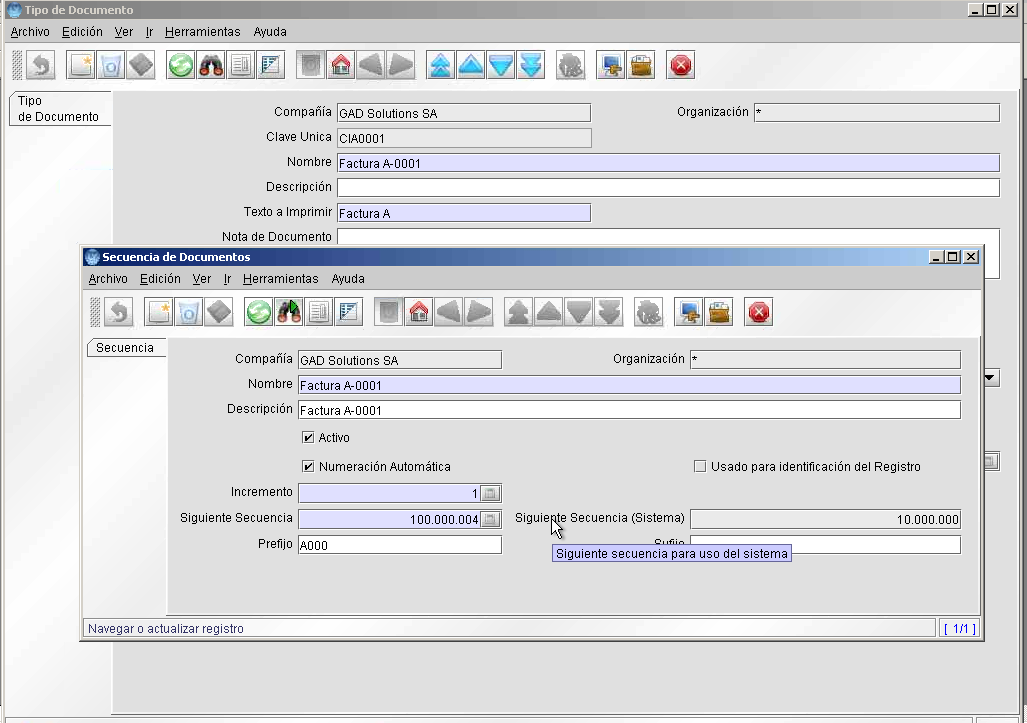Image resolution: width=1027 pixels, height=723 pixels.
Task: Open the partially hidden dropdown arrow in Tipo de Documento
Action: coord(991,378)
